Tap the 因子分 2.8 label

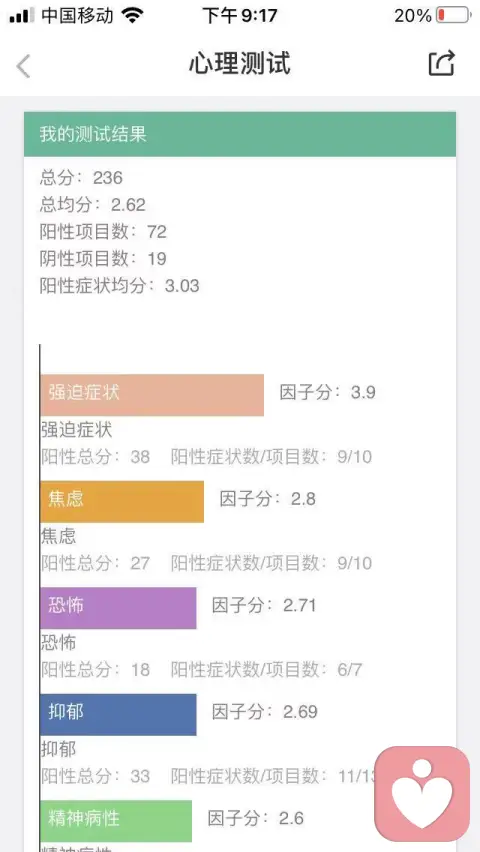[x=268, y=499]
